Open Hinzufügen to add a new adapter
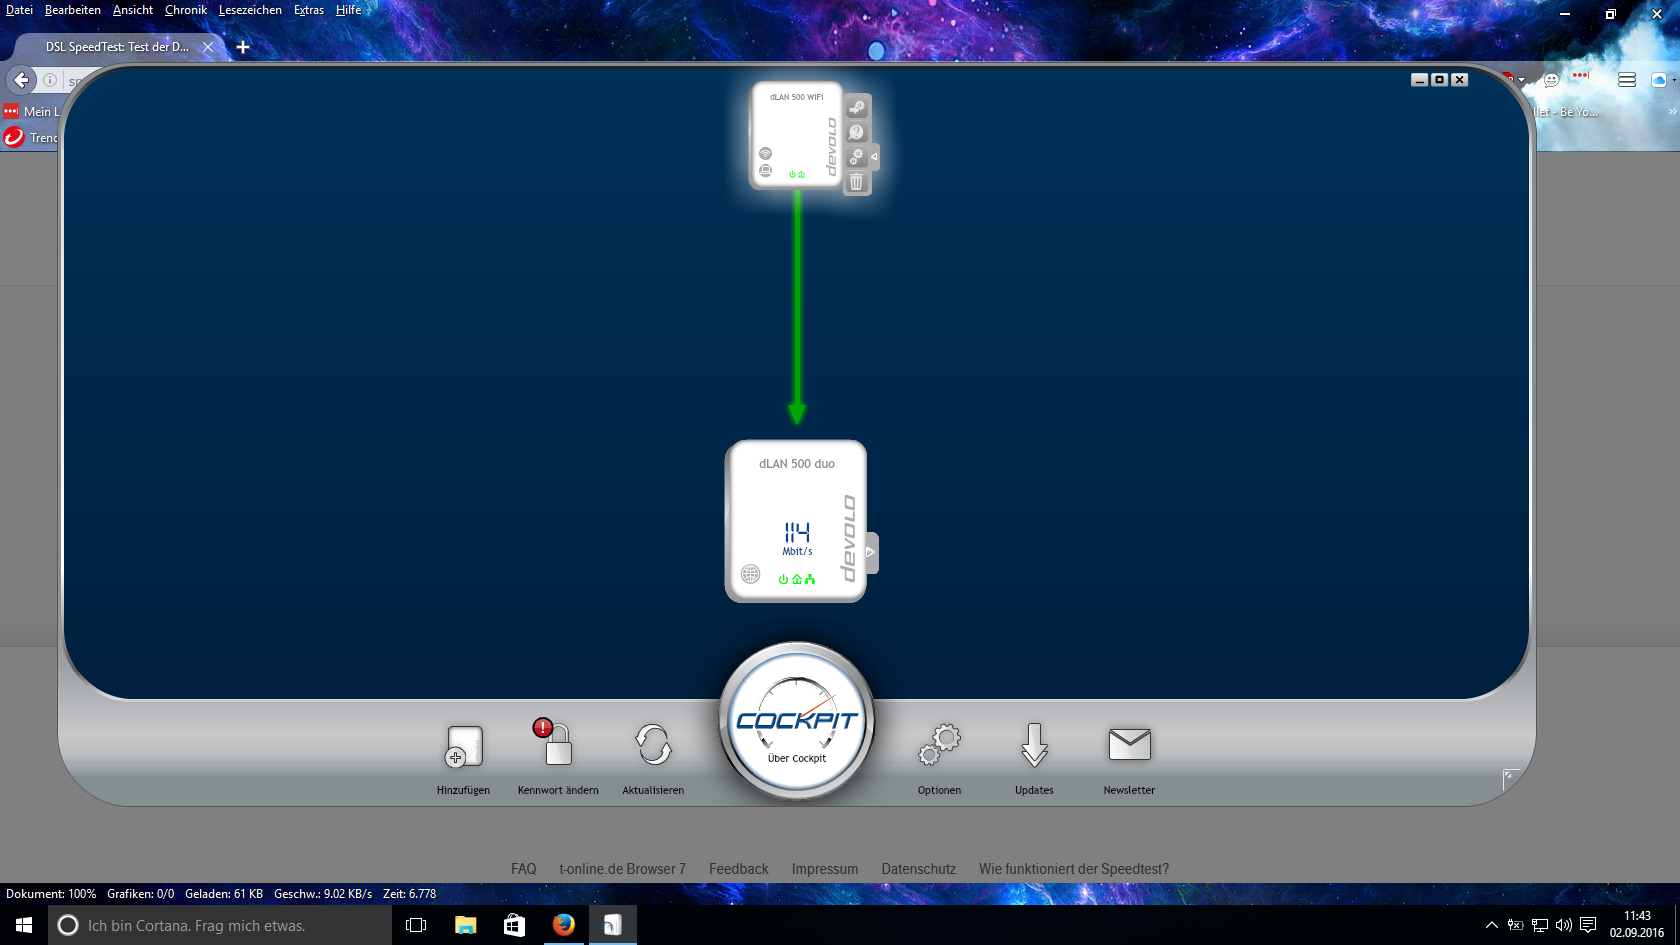The image size is (1680, 945). coord(463,746)
